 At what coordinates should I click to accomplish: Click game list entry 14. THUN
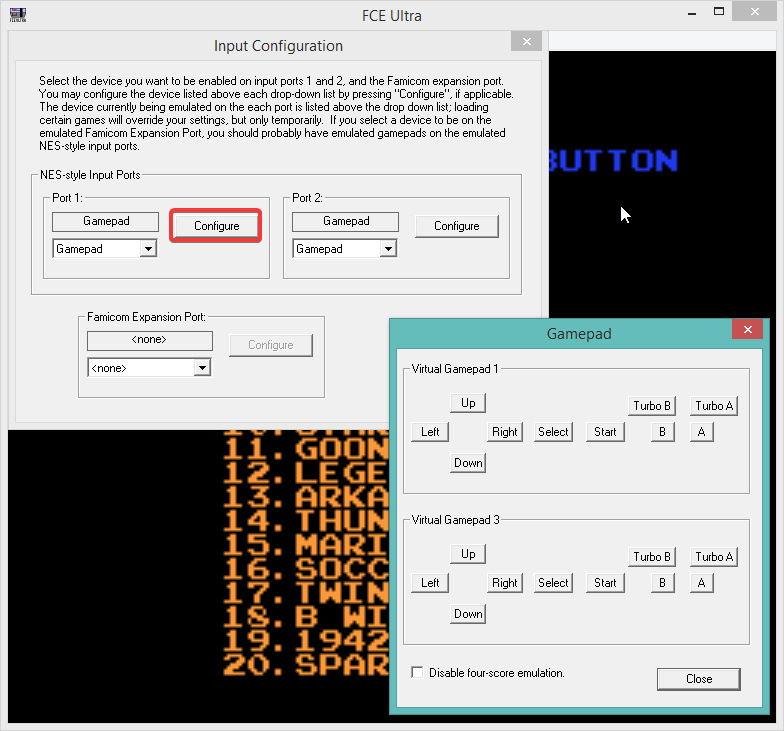point(306,520)
